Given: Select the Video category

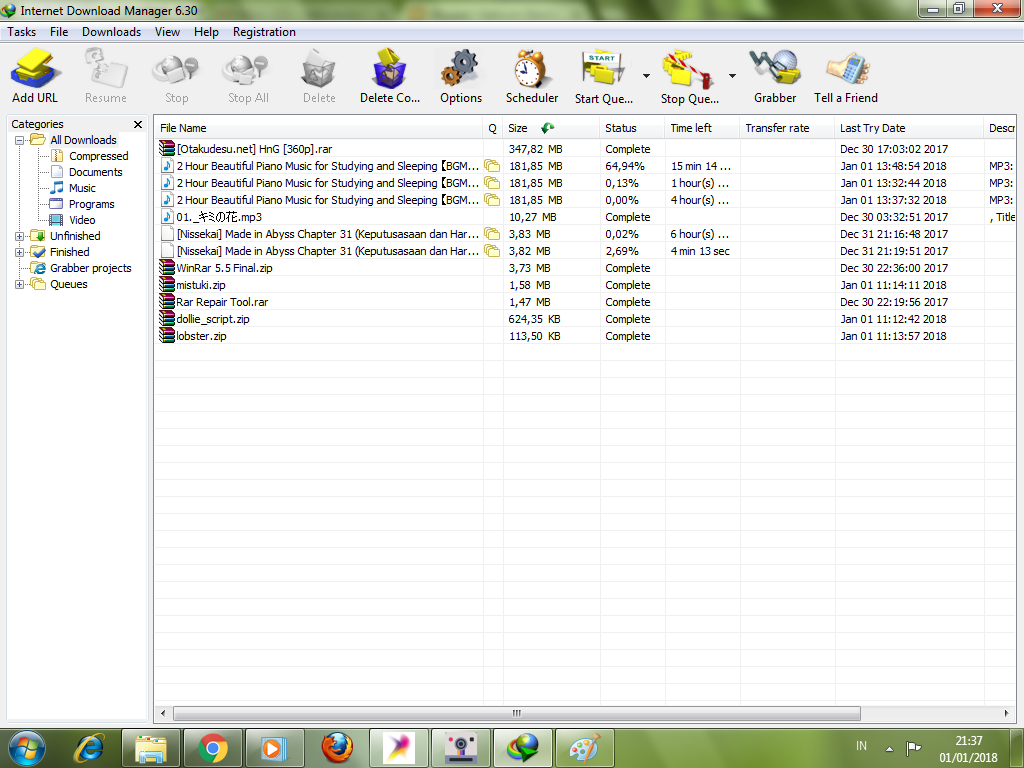Looking at the screenshot, I should [82, 220].
